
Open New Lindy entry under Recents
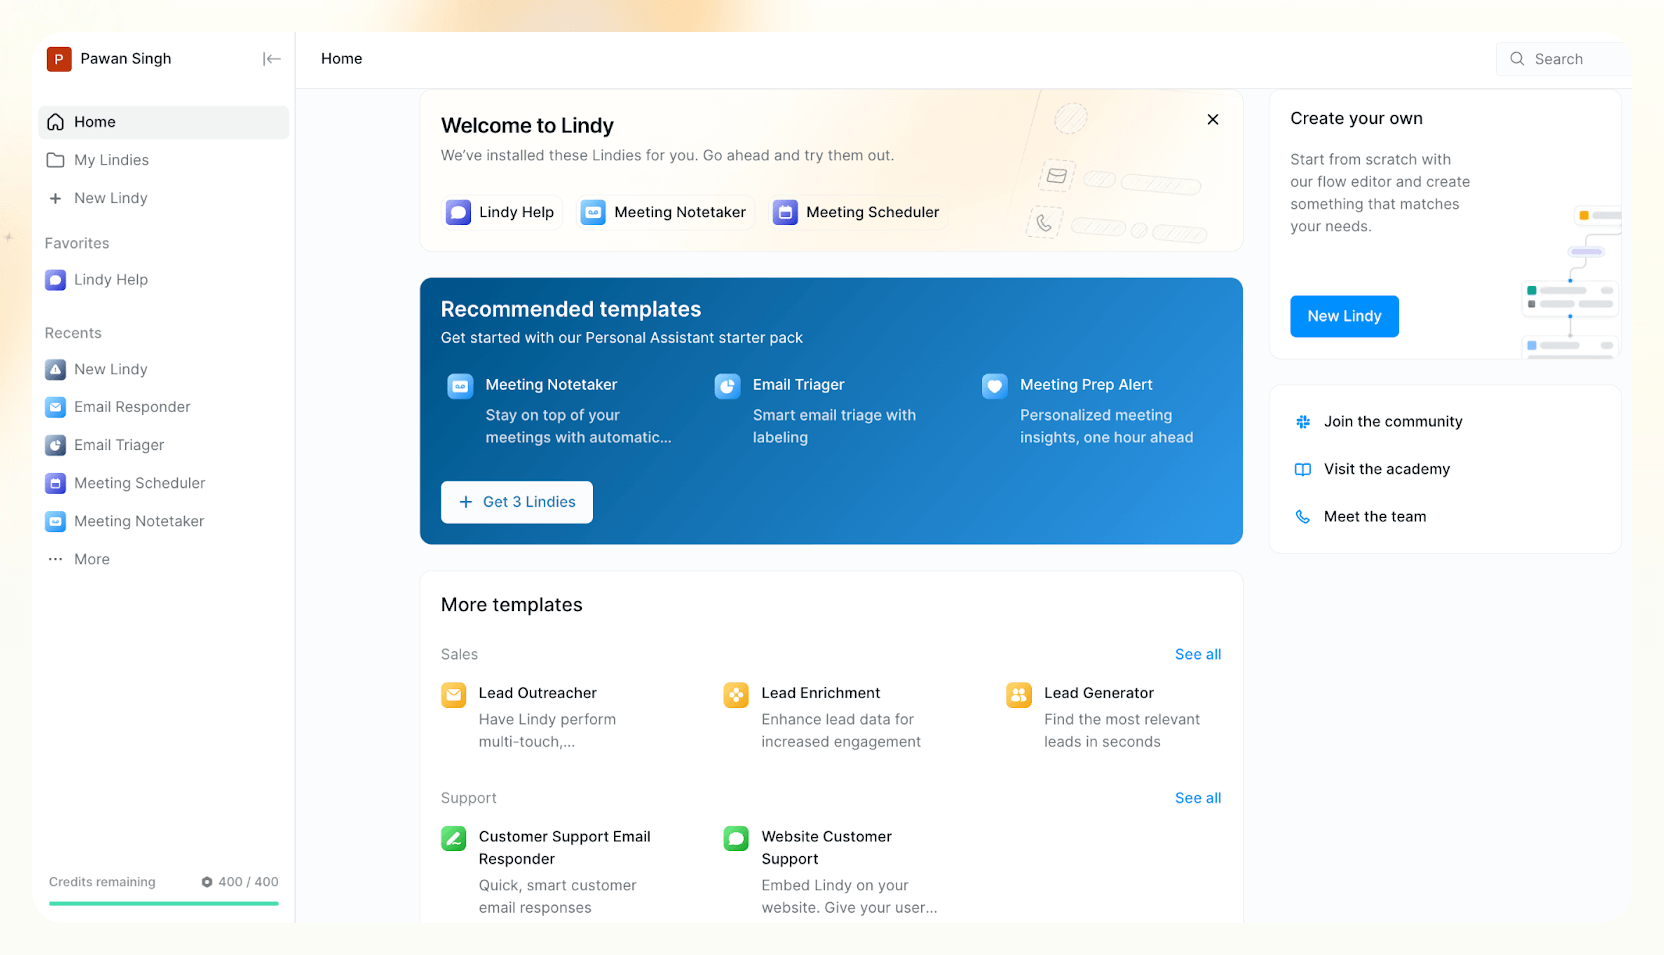coord(164,369)
